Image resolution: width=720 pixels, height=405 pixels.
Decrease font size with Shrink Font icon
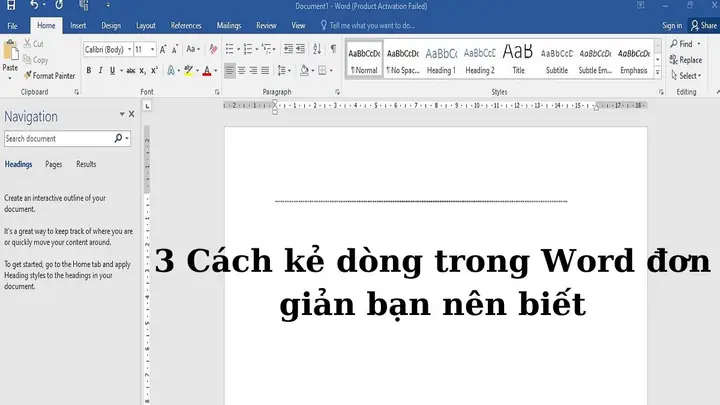tap(175, 50)
